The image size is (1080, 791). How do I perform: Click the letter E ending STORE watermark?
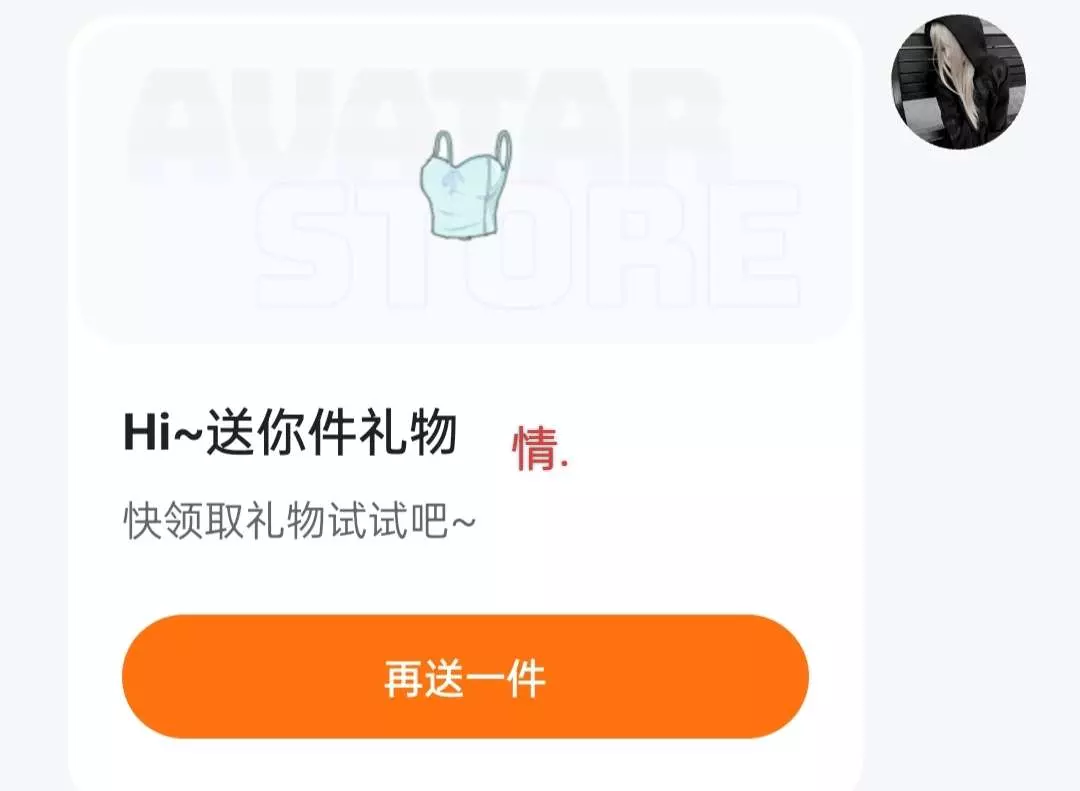[754, 245]
